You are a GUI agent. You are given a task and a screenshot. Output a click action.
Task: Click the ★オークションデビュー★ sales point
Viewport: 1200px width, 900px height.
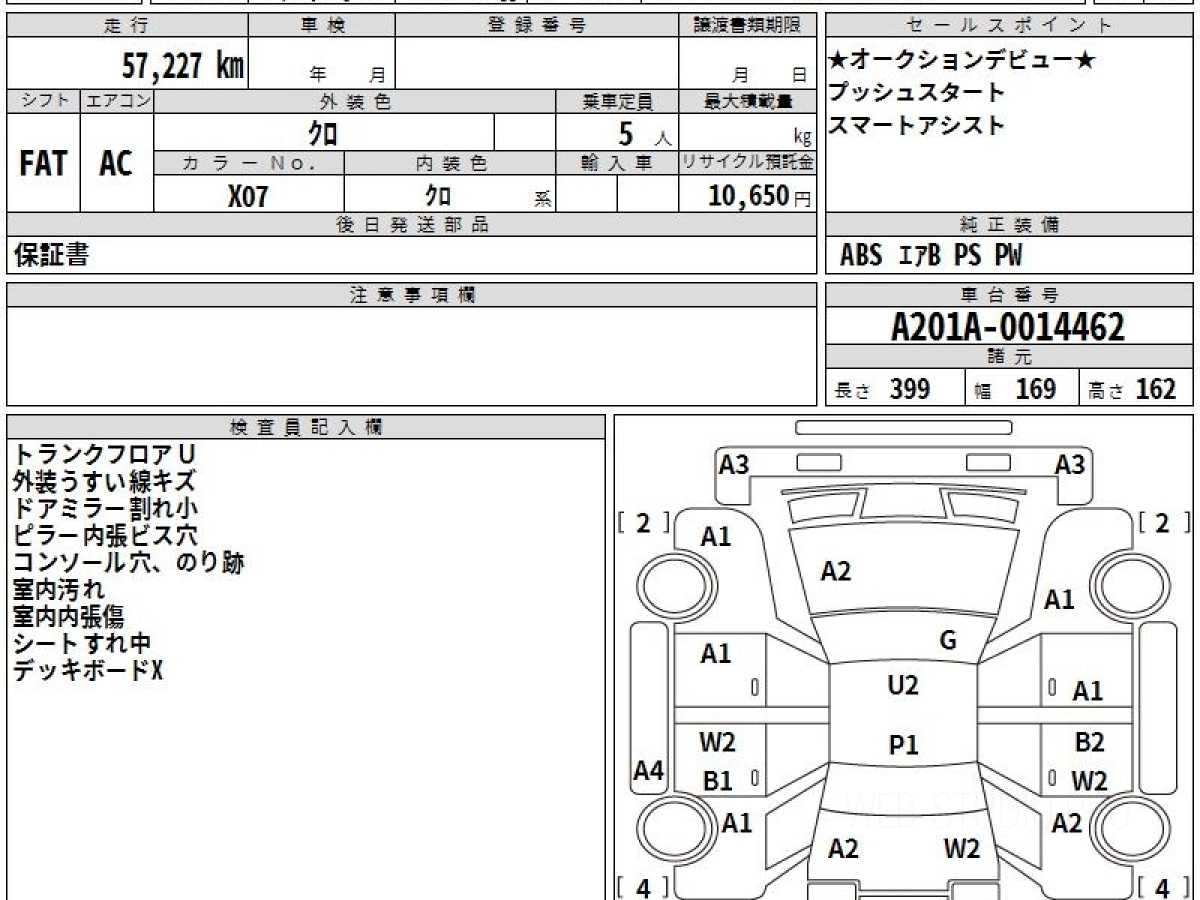963,61
